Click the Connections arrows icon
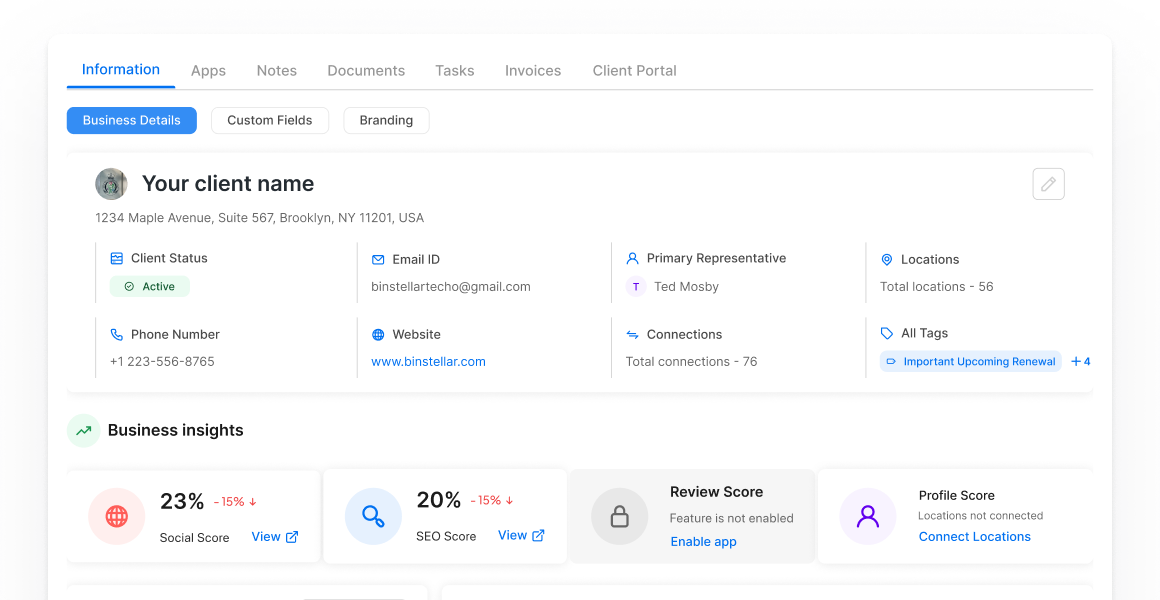 pyautogui.click(x=633, y=334)
